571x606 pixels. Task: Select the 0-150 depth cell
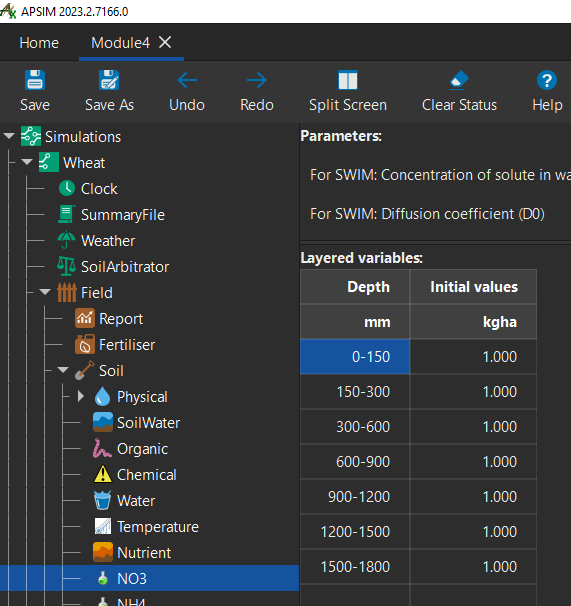(x=355, y=357)
